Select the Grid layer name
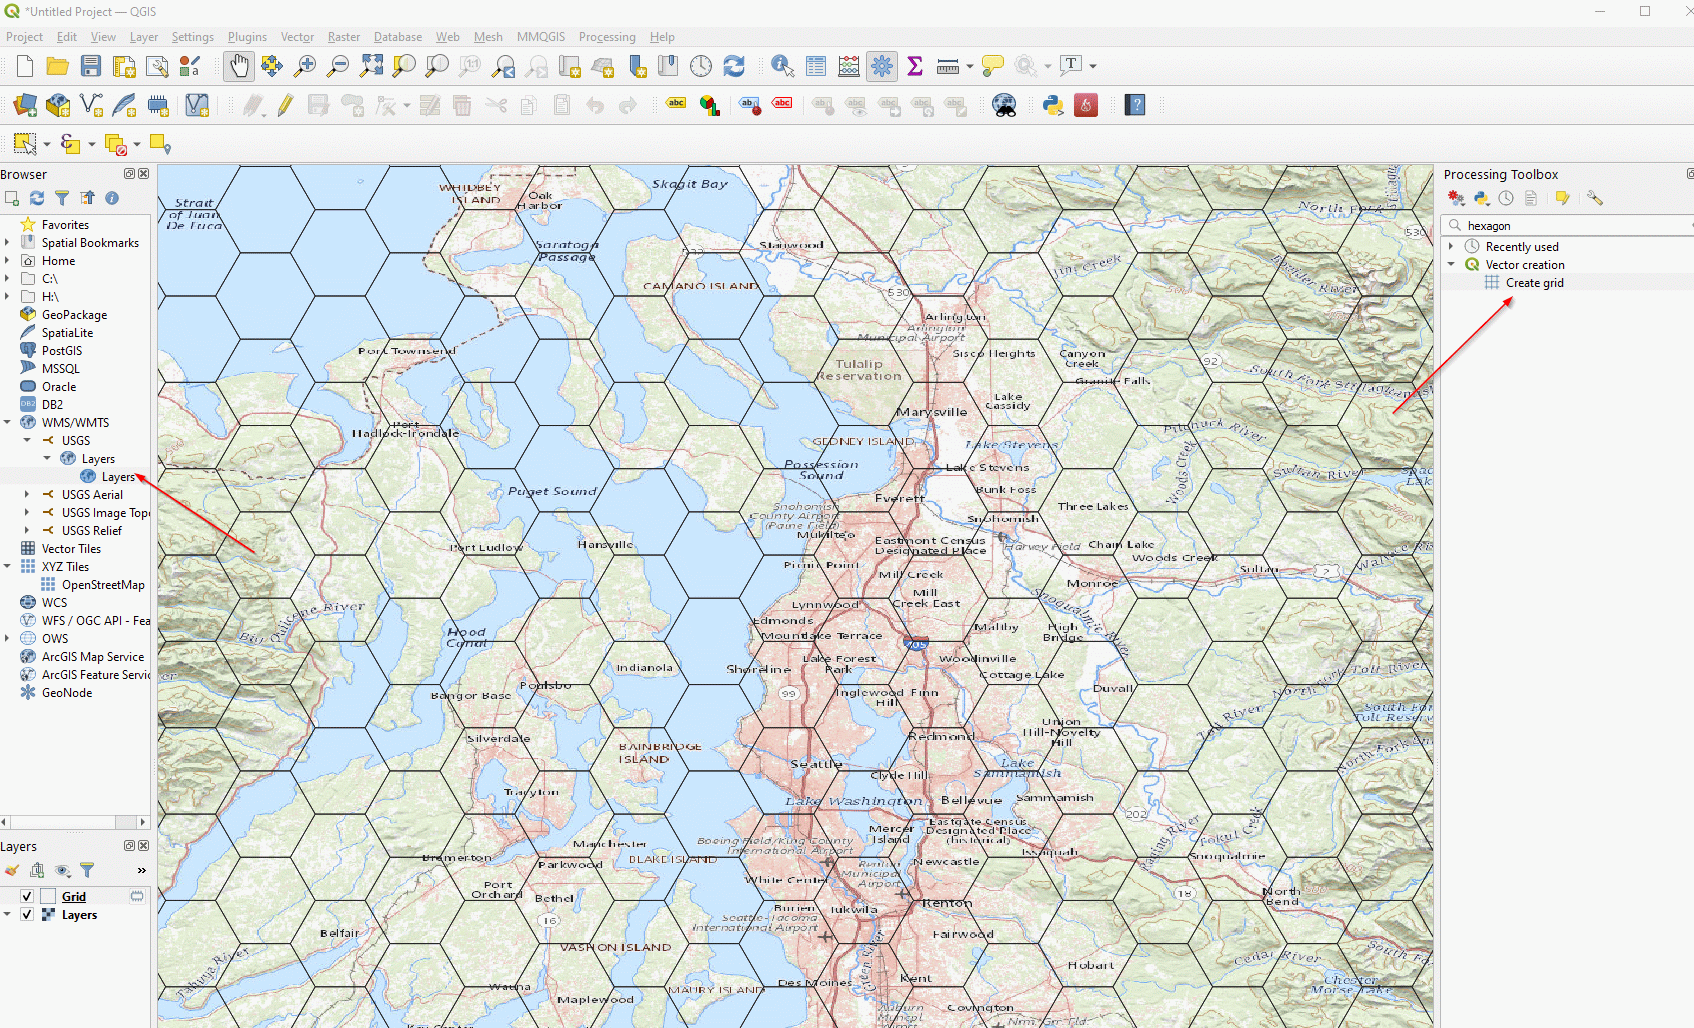The image size is (1694, 1028). point(74,897)
